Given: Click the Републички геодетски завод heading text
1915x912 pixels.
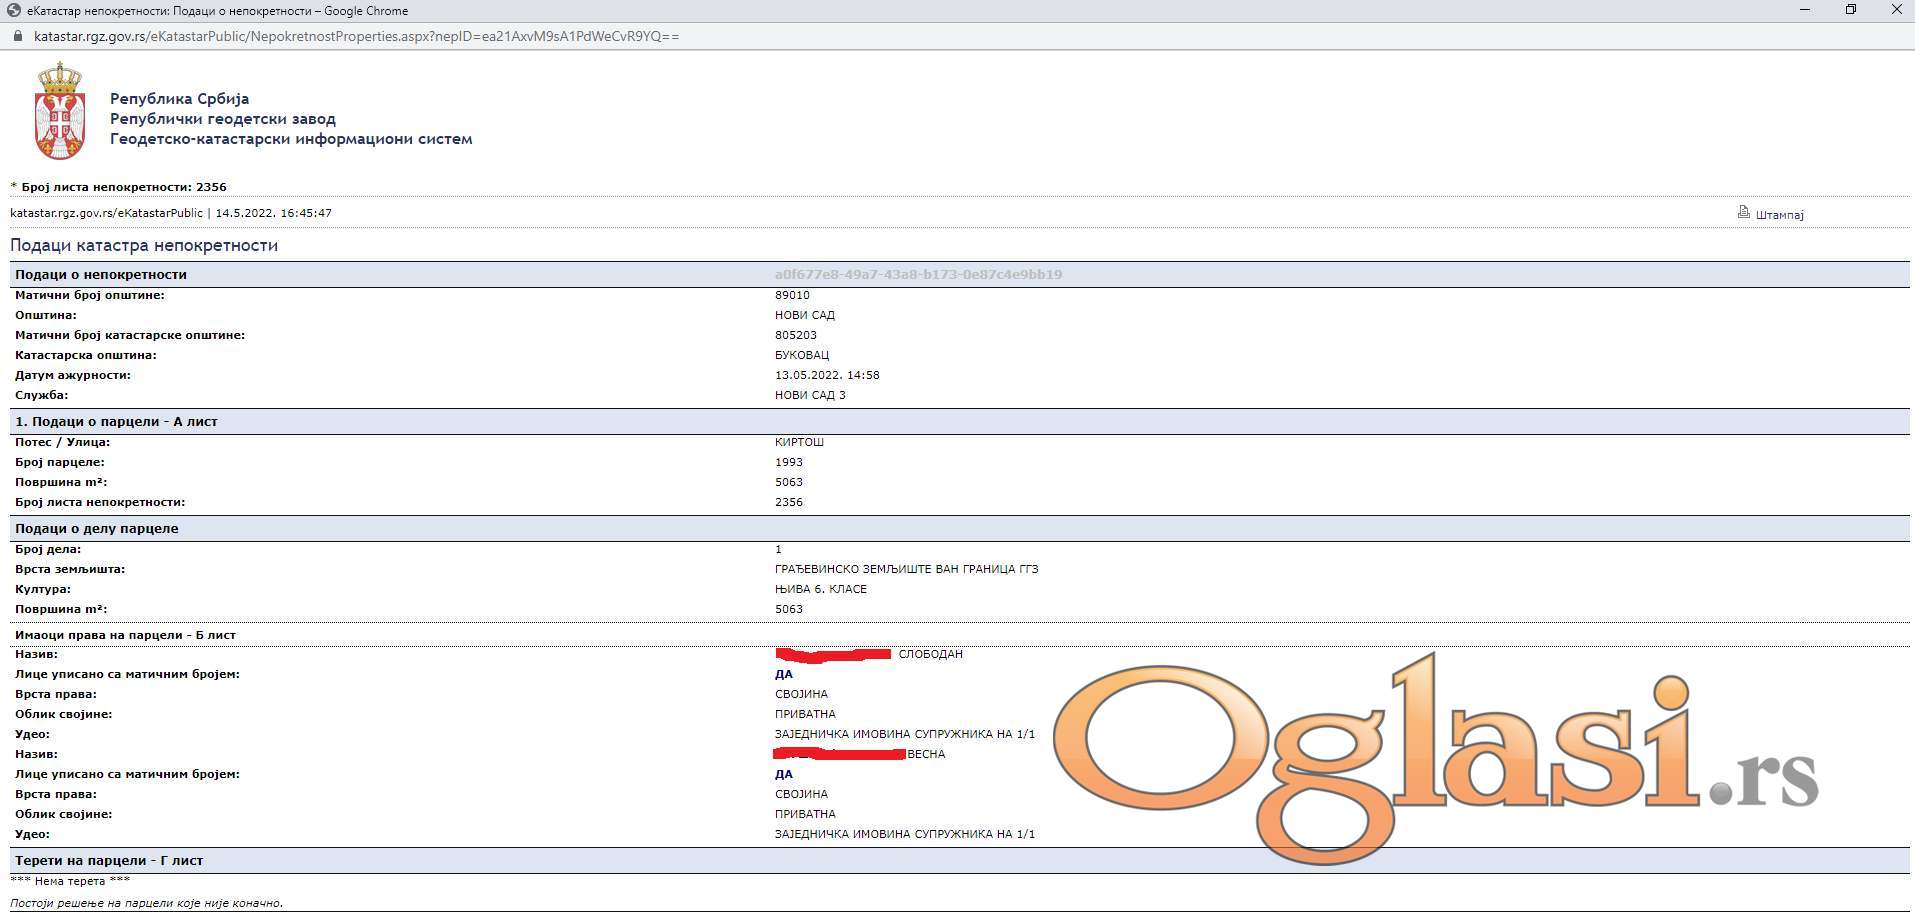Looking at the screenshot, I should [222, 119].
